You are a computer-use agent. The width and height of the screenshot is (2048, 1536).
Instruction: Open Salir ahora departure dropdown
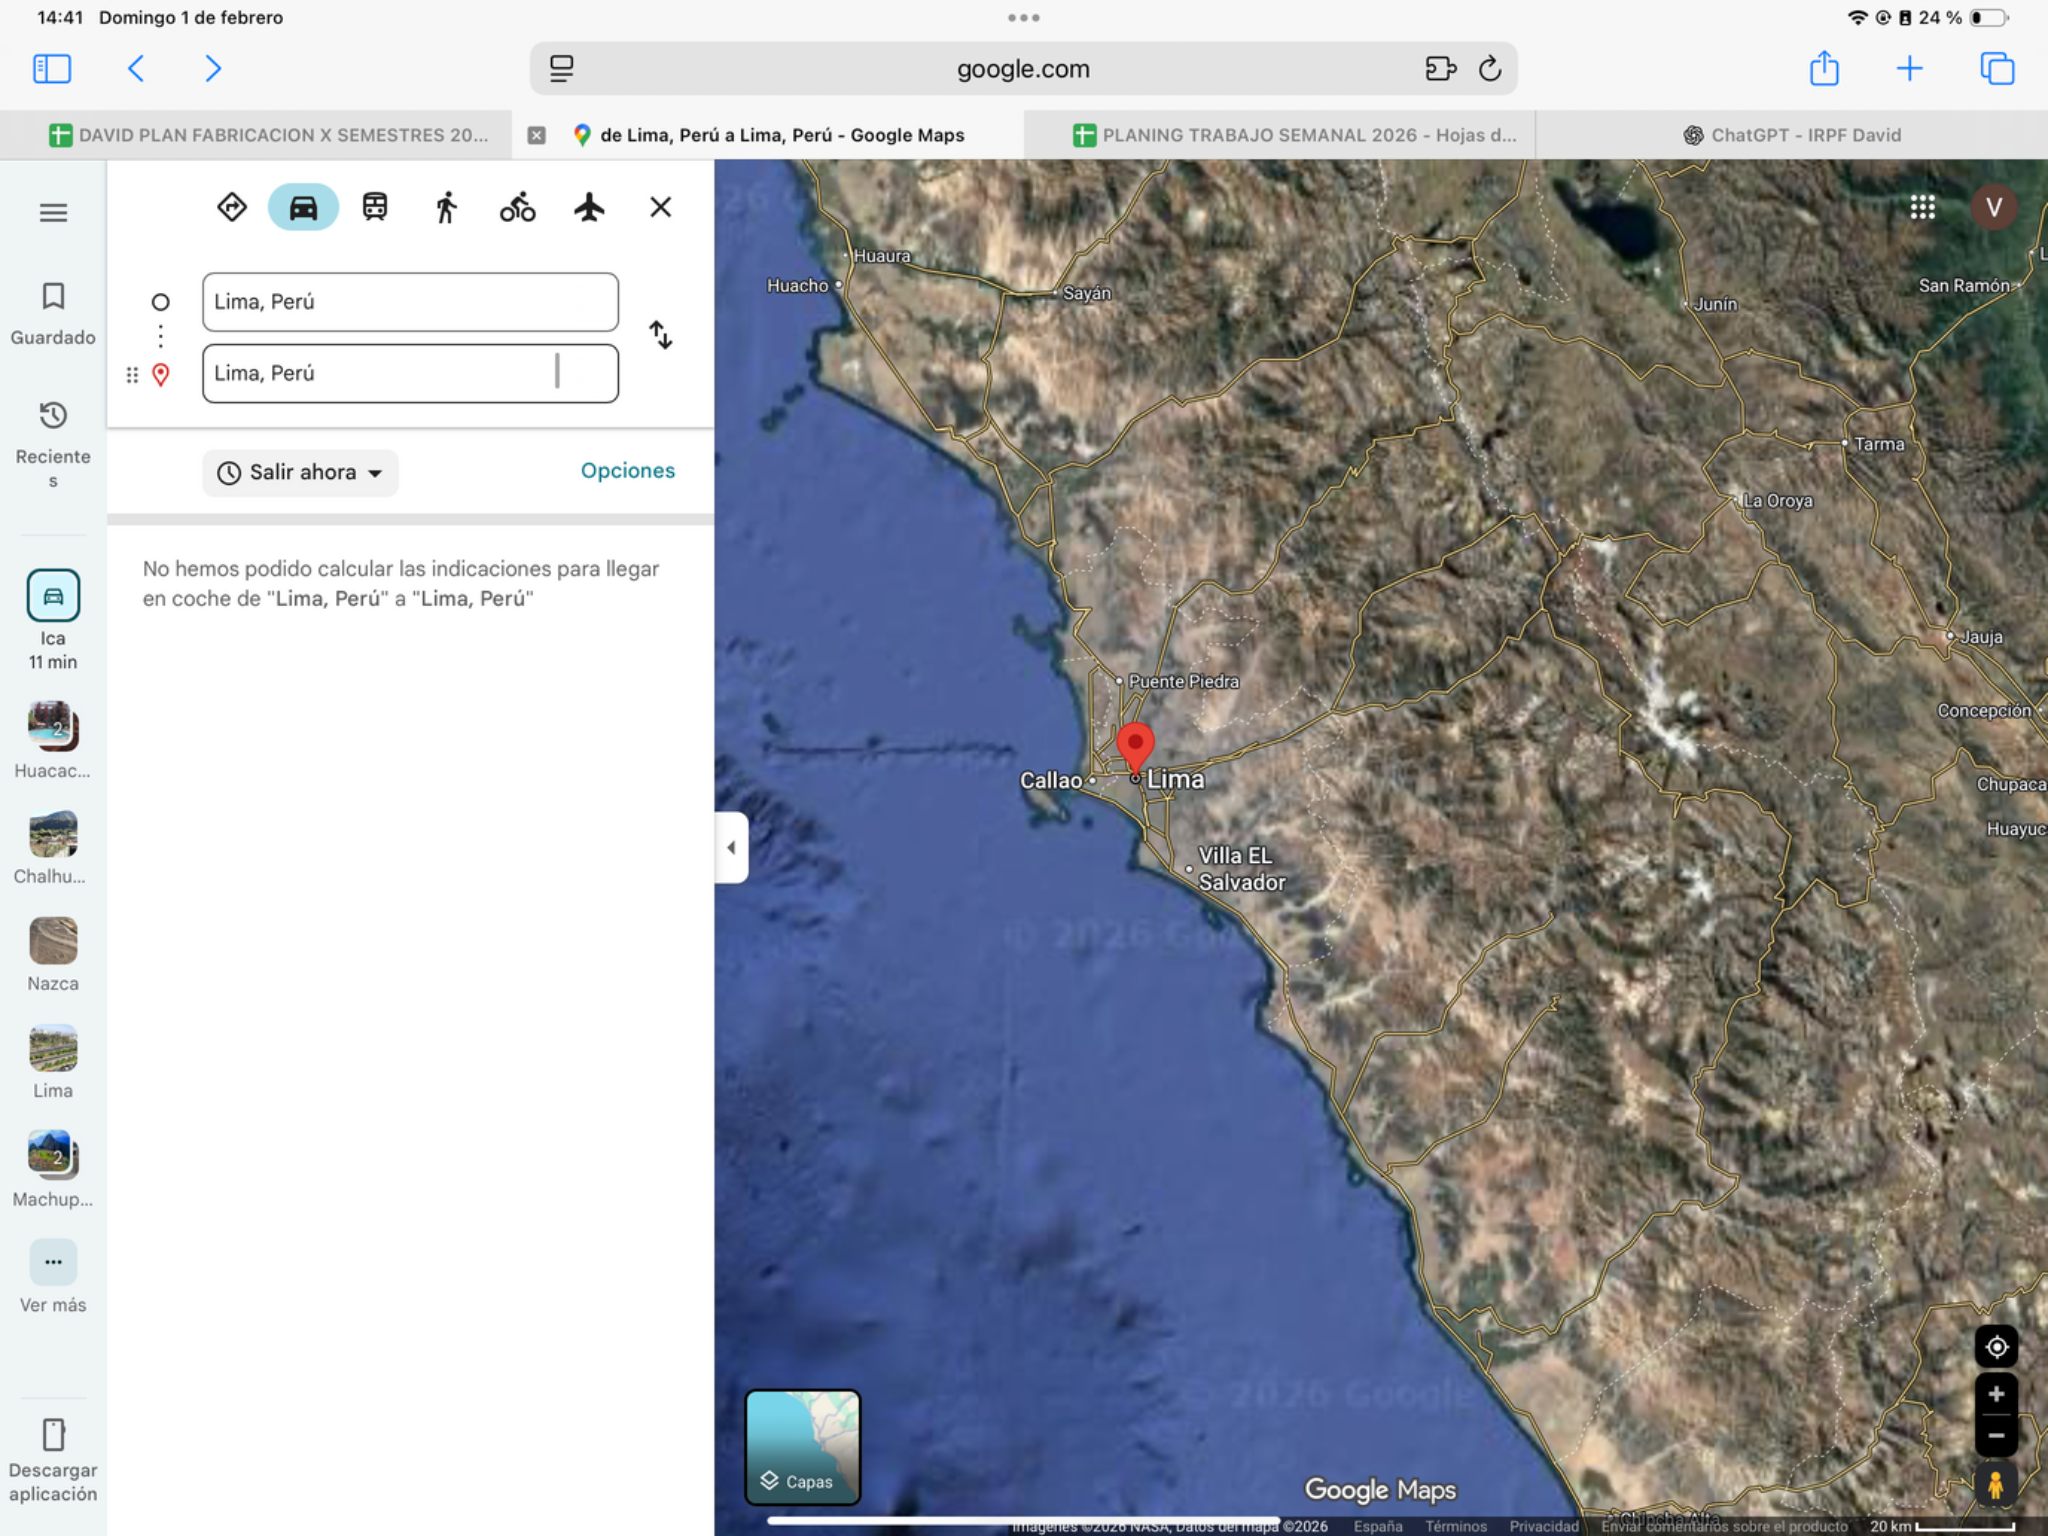point(300,472)
